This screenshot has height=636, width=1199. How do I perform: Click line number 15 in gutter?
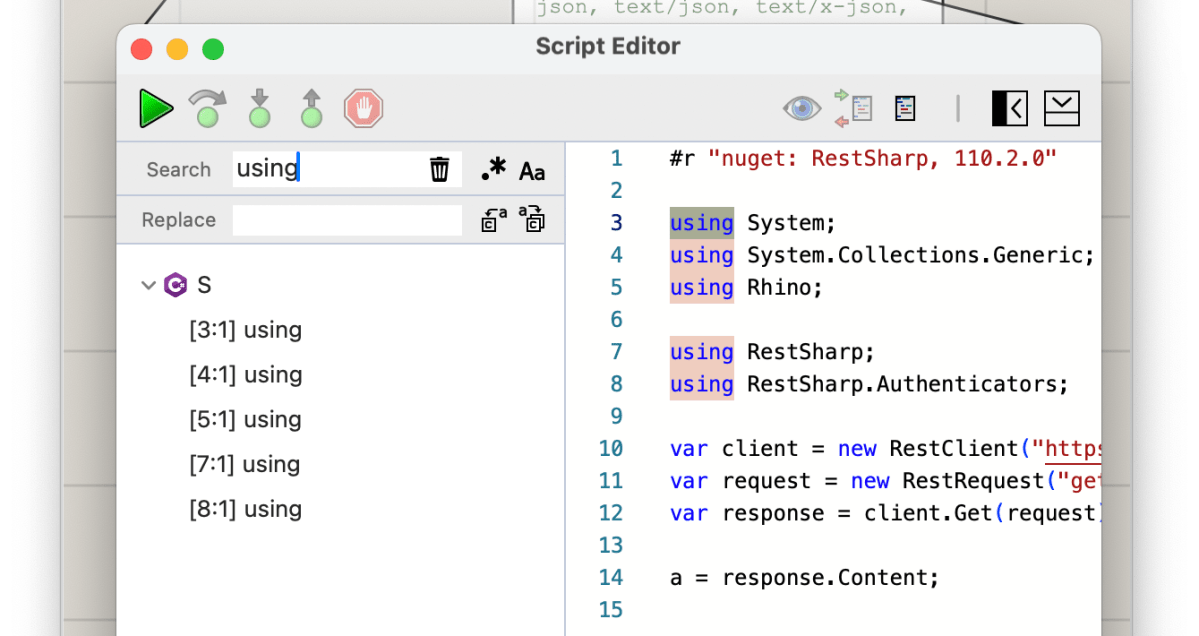611,609
